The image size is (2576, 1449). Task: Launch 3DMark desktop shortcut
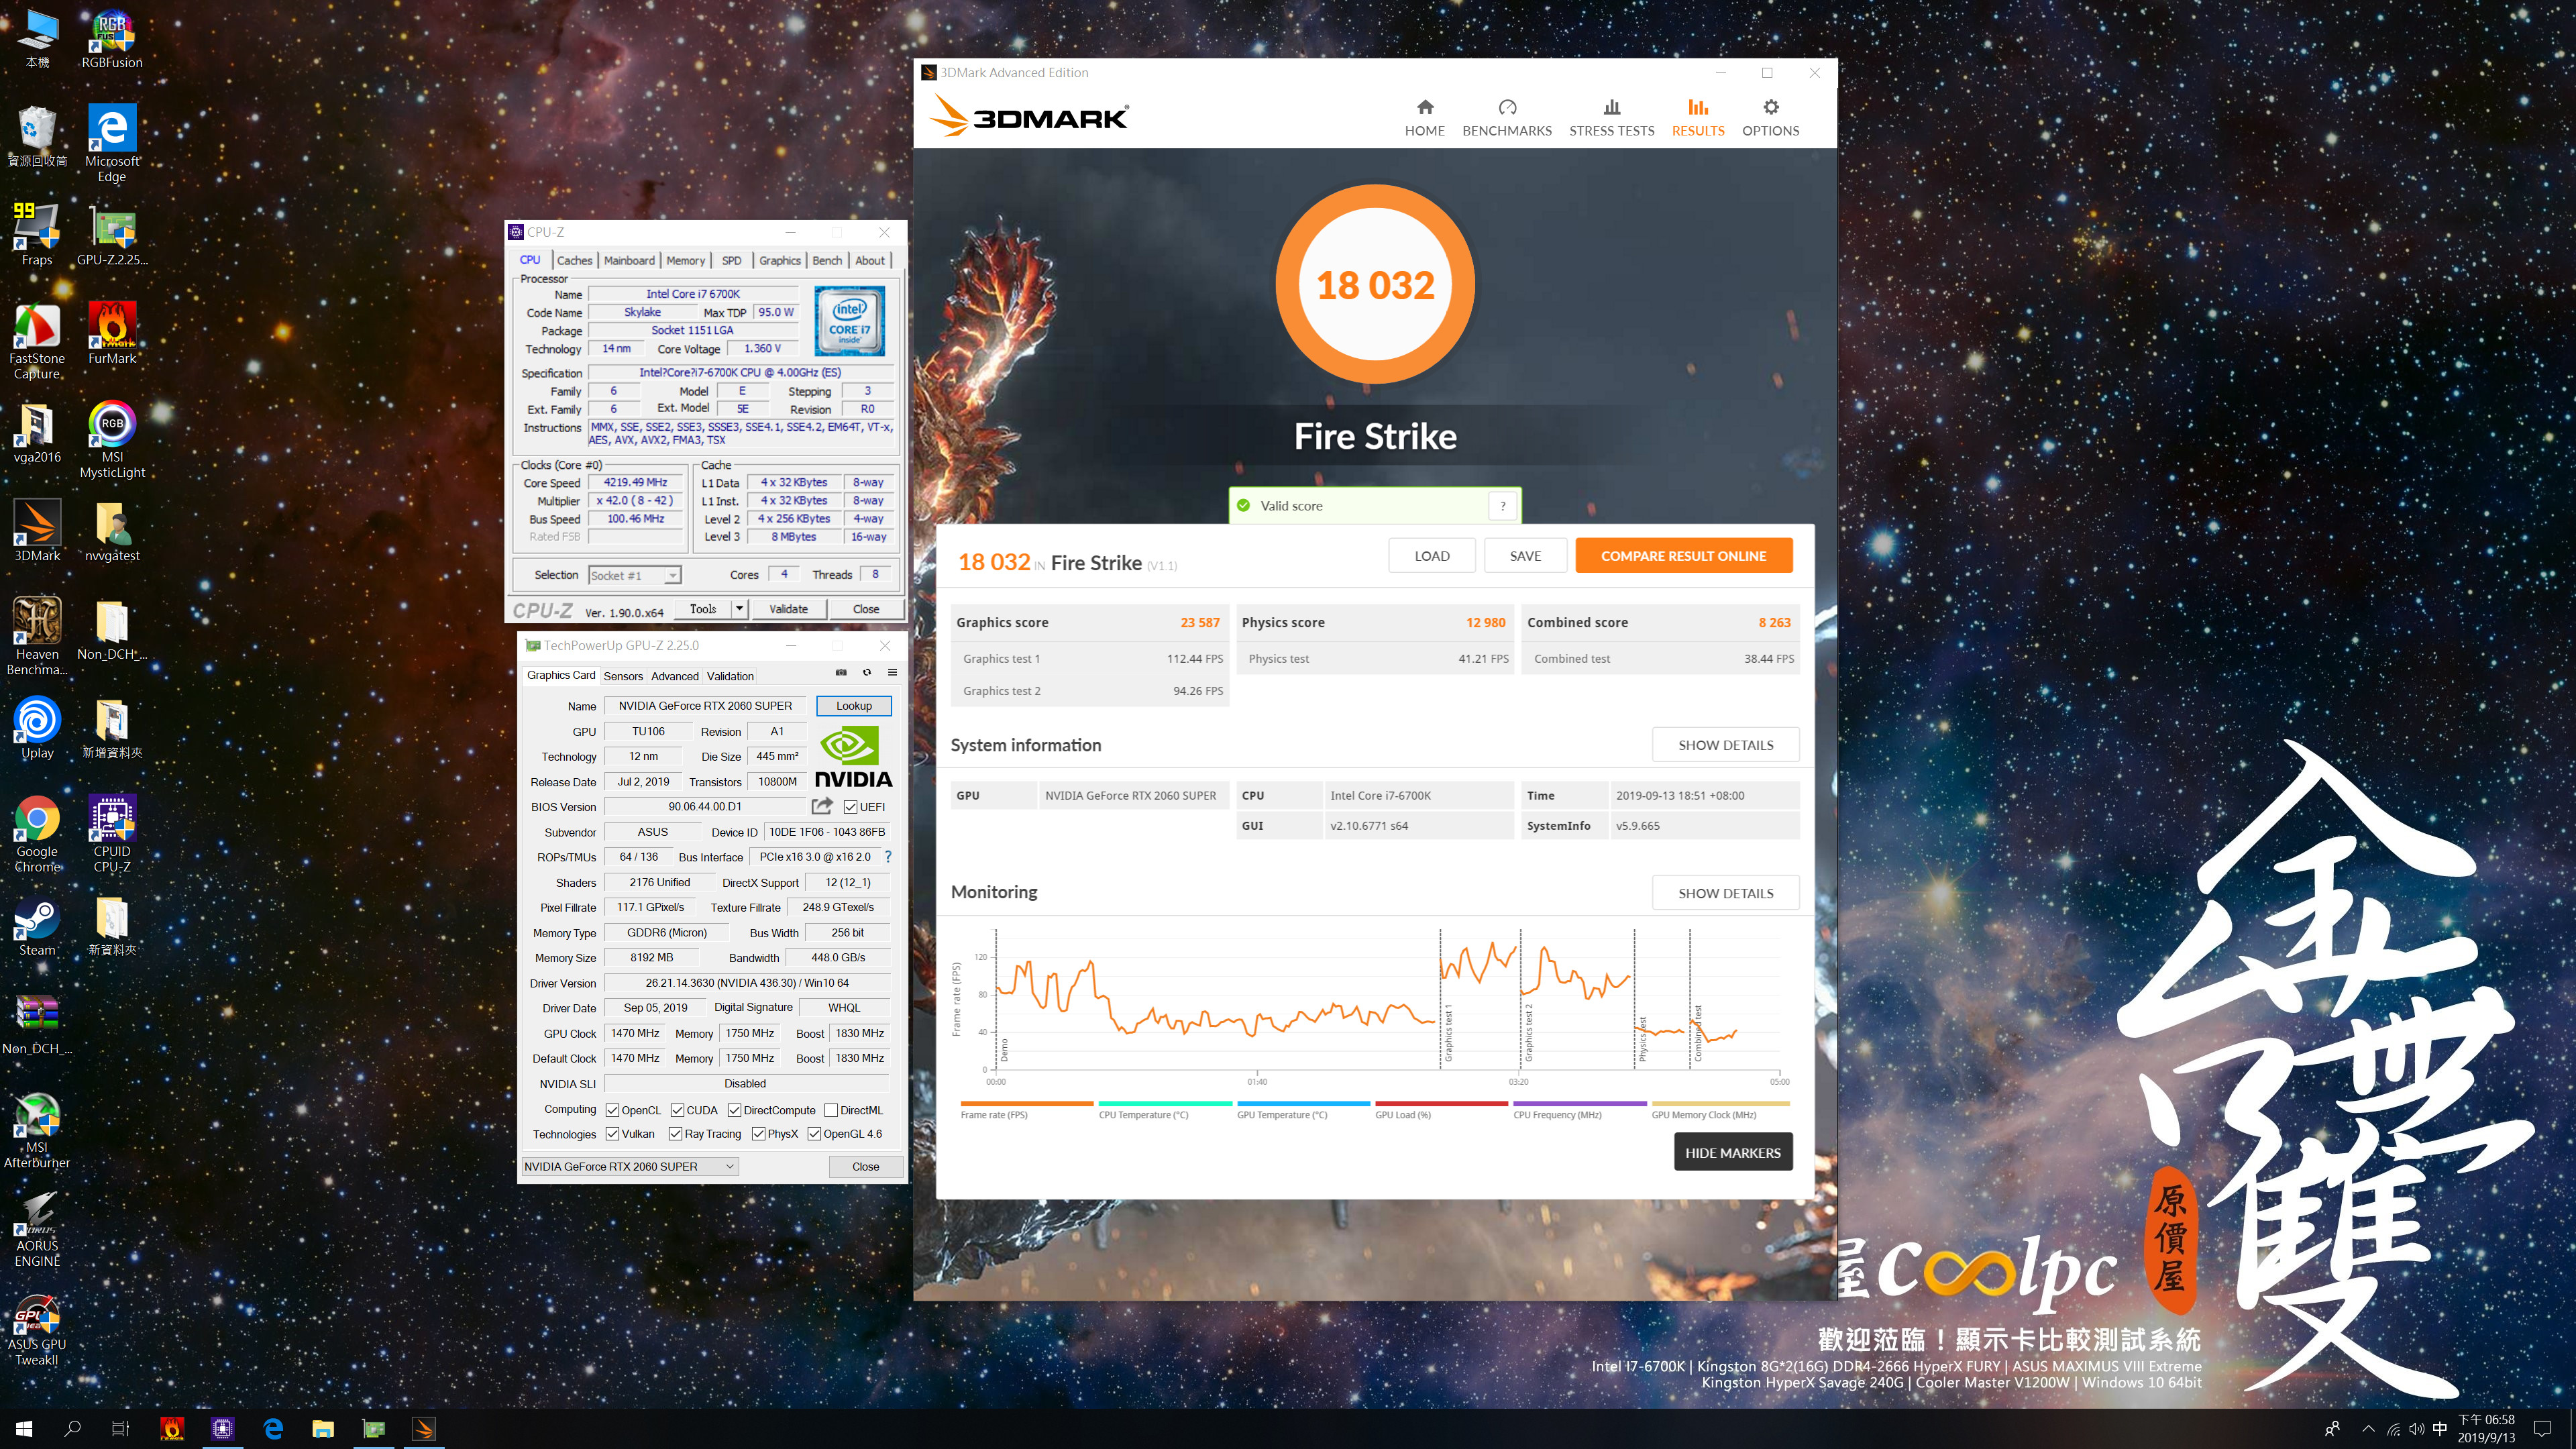37,530
